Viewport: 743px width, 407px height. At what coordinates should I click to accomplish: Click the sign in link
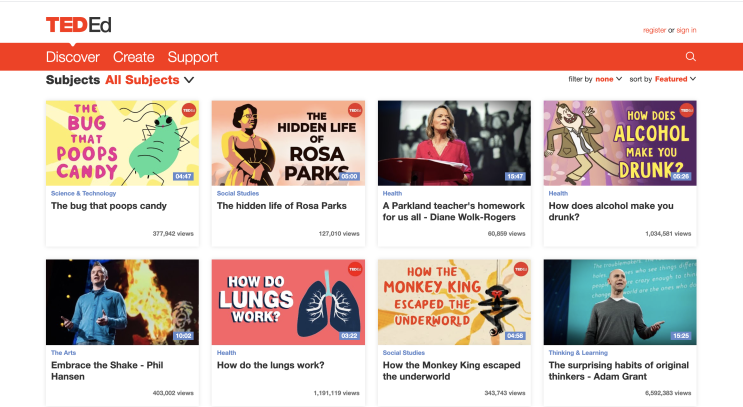click(x=686, y=30)
